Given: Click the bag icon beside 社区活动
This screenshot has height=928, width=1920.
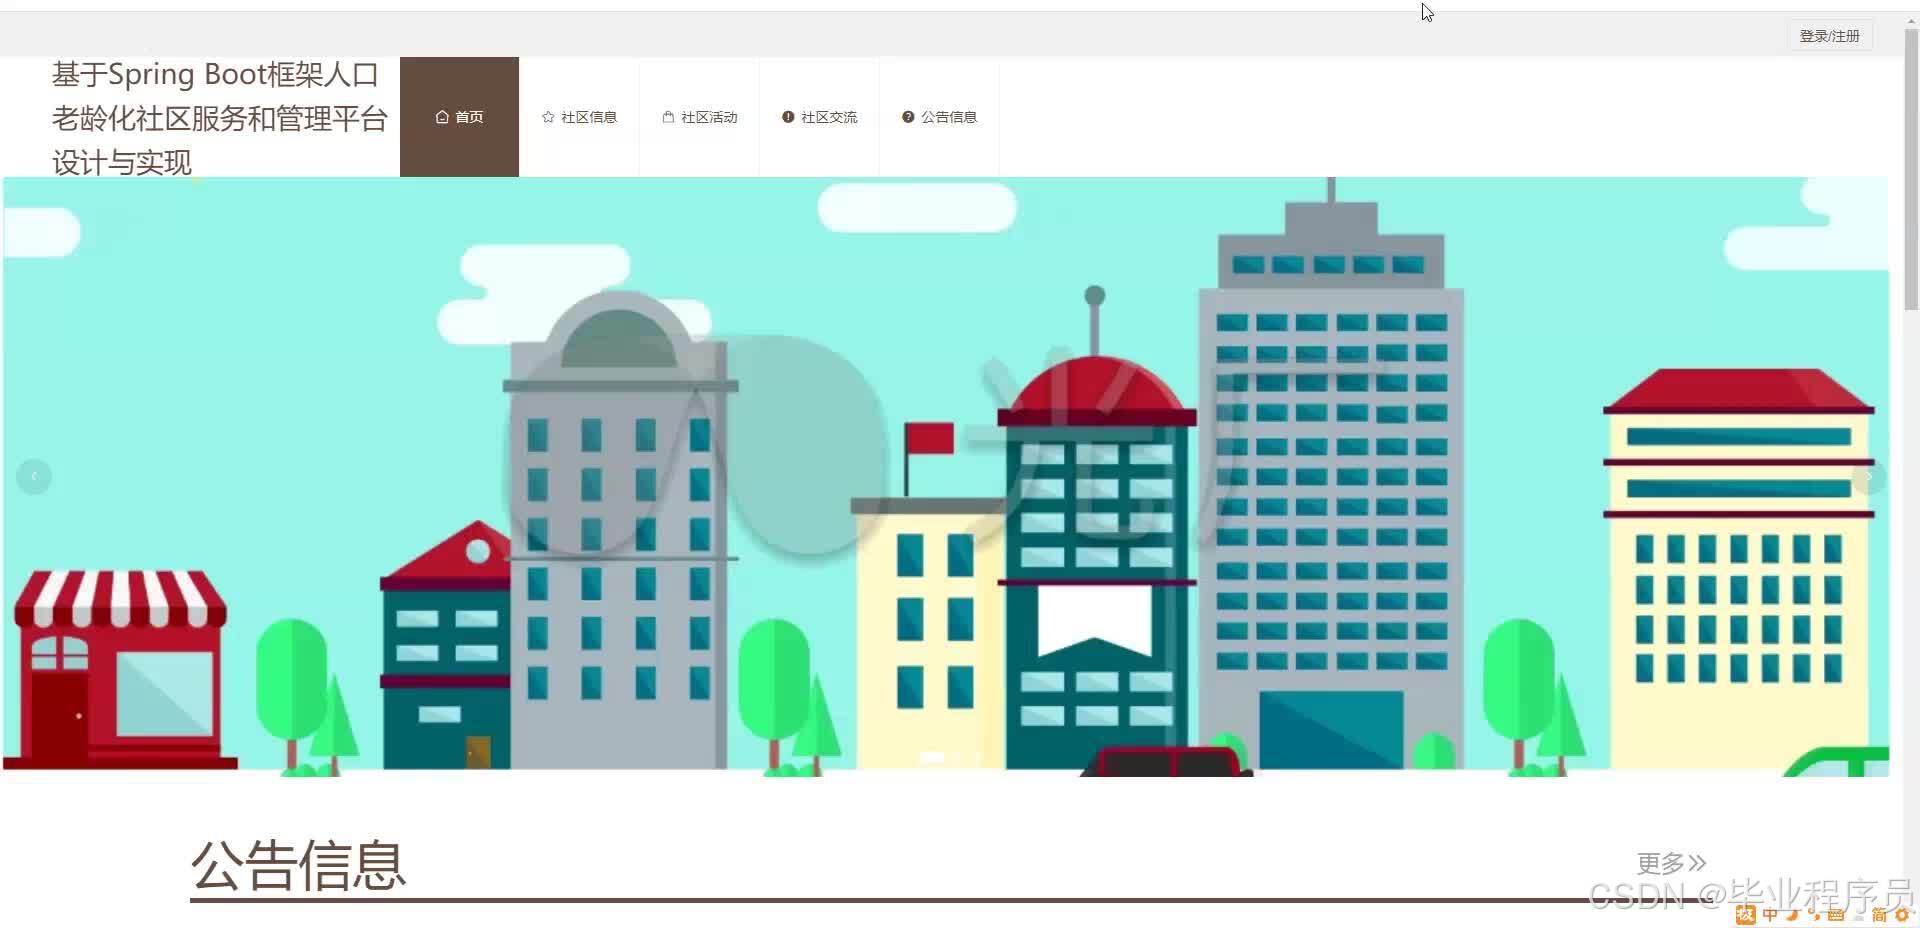Looking at the screenshot, I should pos(668,117).
